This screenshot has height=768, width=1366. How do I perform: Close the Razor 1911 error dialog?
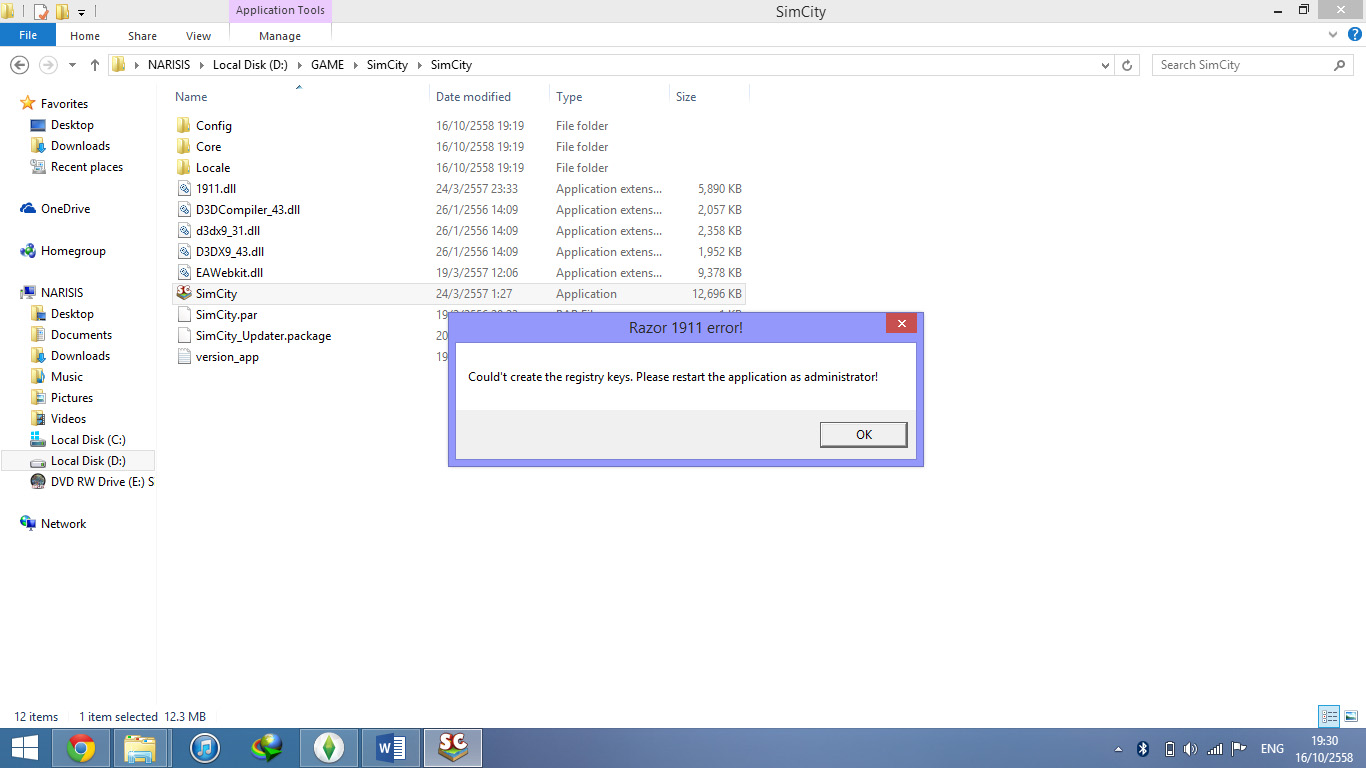(x=901, y=324)
